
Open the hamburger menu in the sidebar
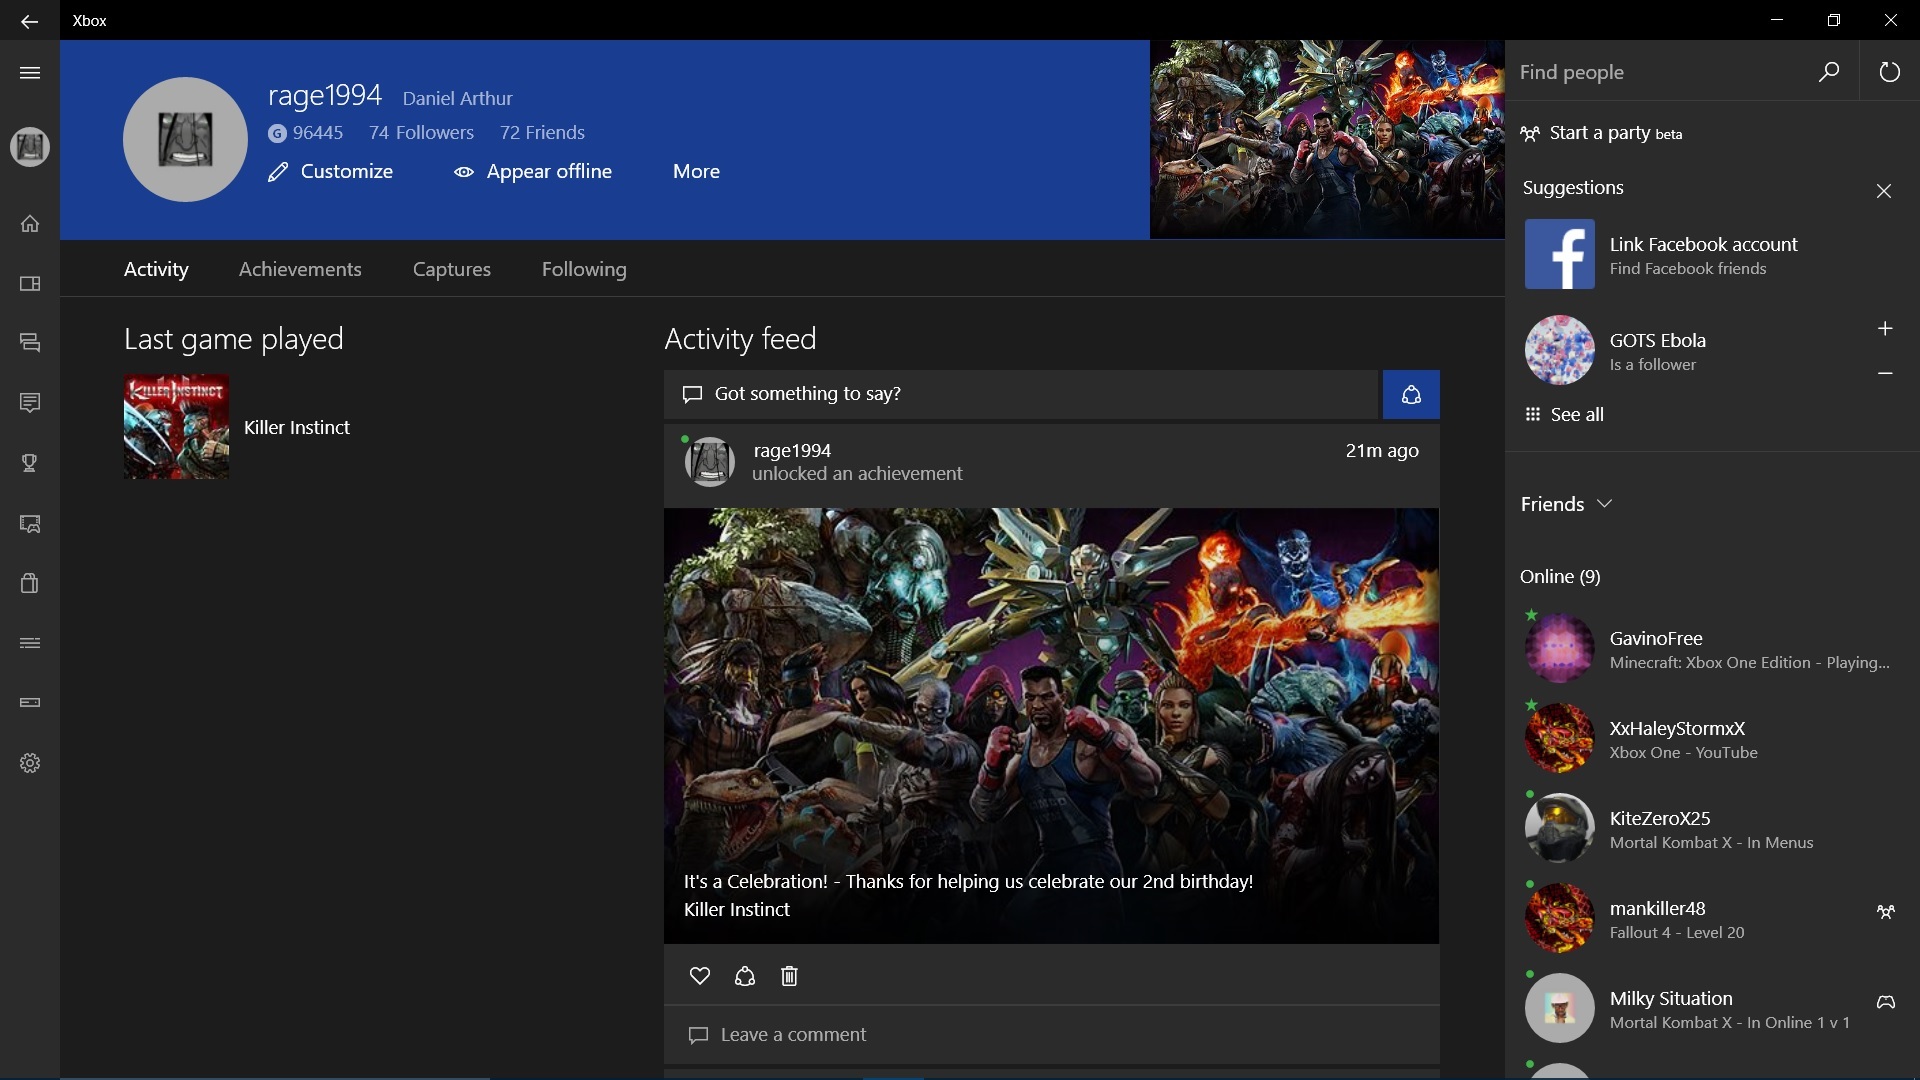[x=30, y=72]
